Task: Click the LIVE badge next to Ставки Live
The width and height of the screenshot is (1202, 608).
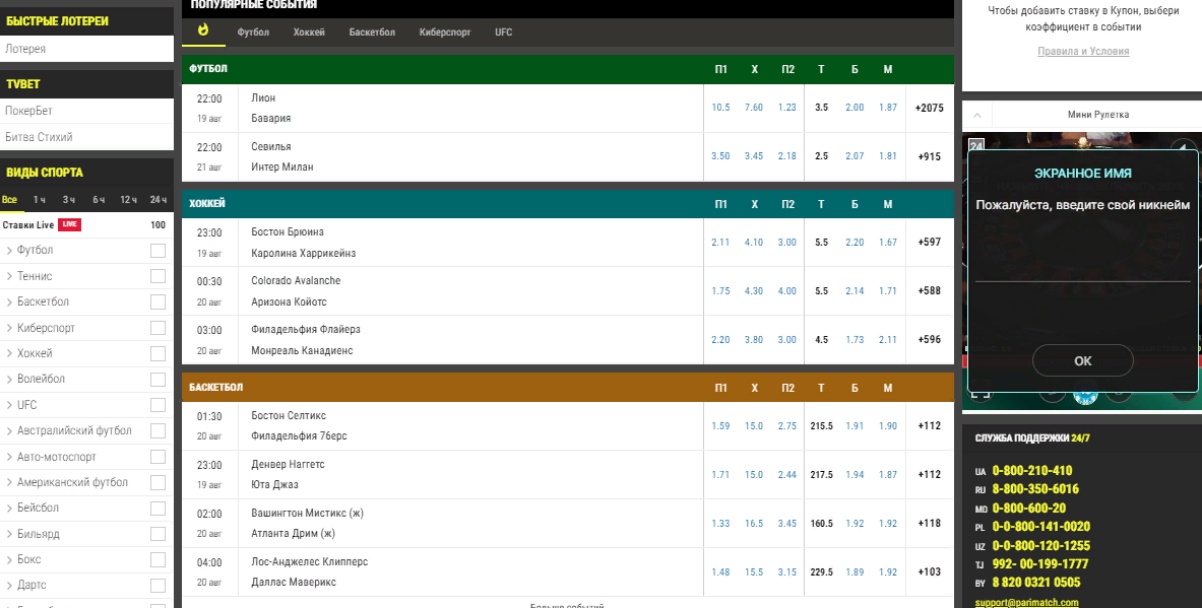Action: [x=69, y=225]
